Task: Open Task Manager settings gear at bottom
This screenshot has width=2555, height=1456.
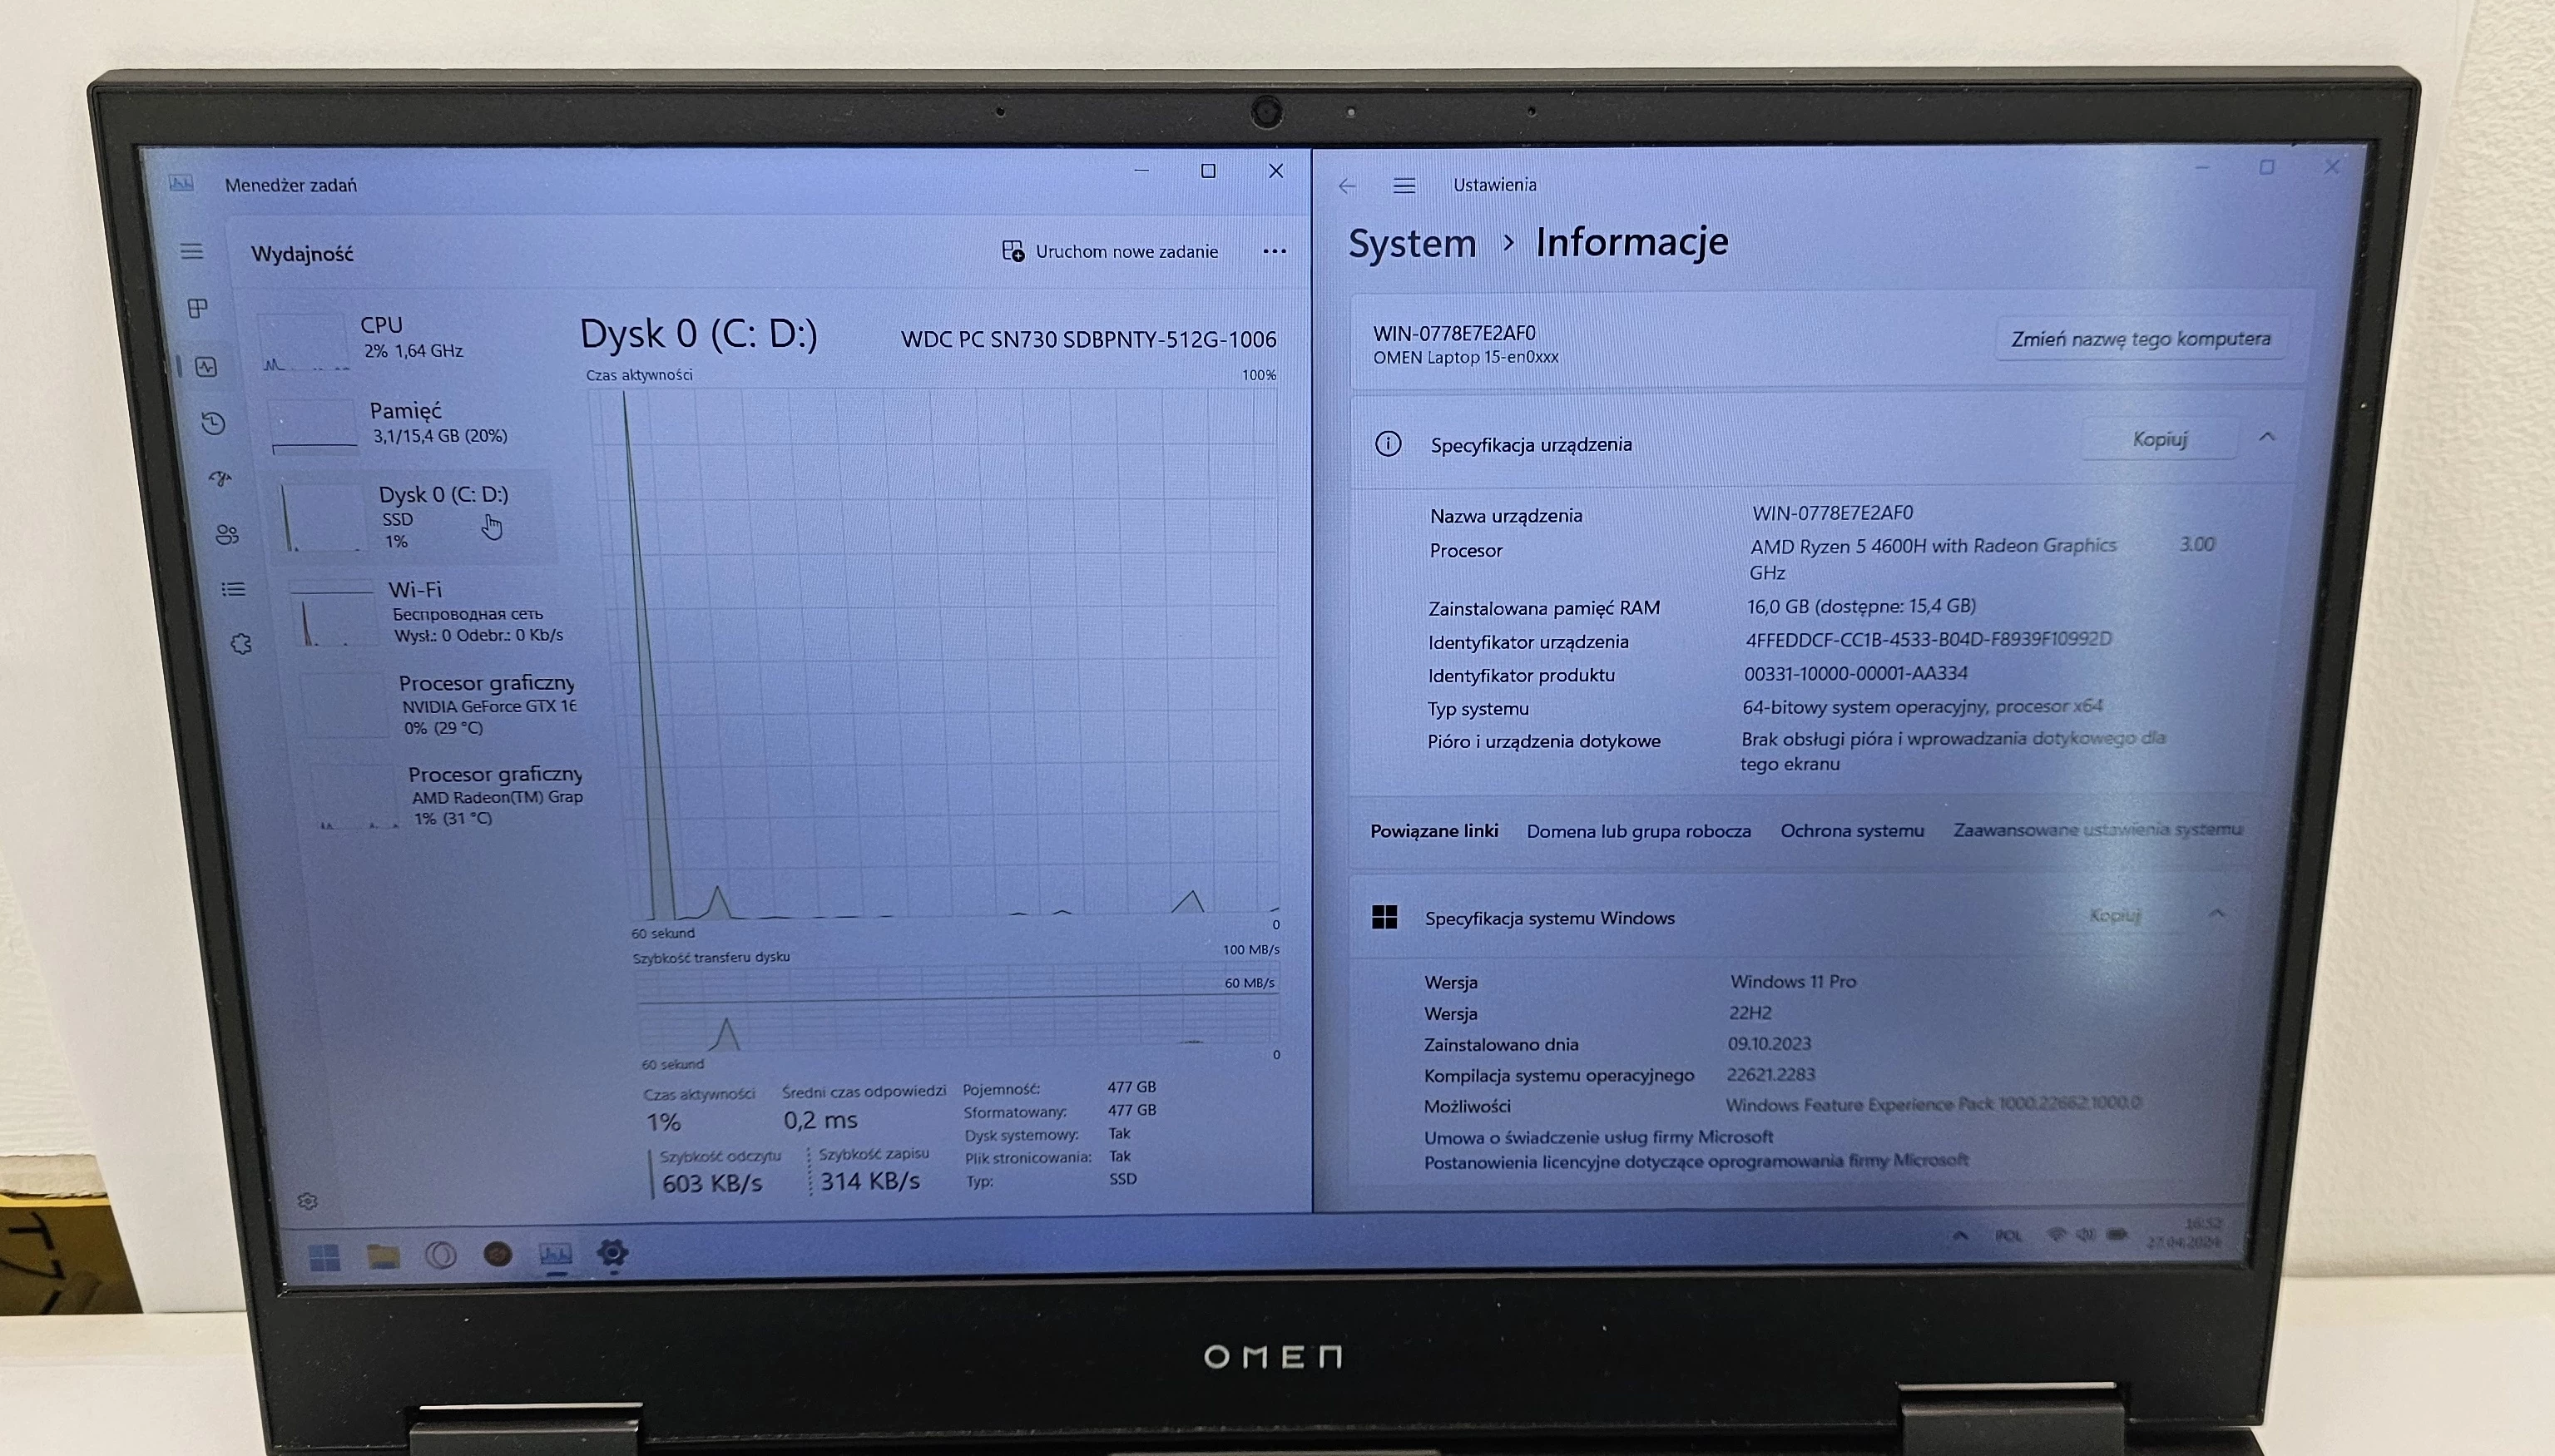Action: [308, 1201]
